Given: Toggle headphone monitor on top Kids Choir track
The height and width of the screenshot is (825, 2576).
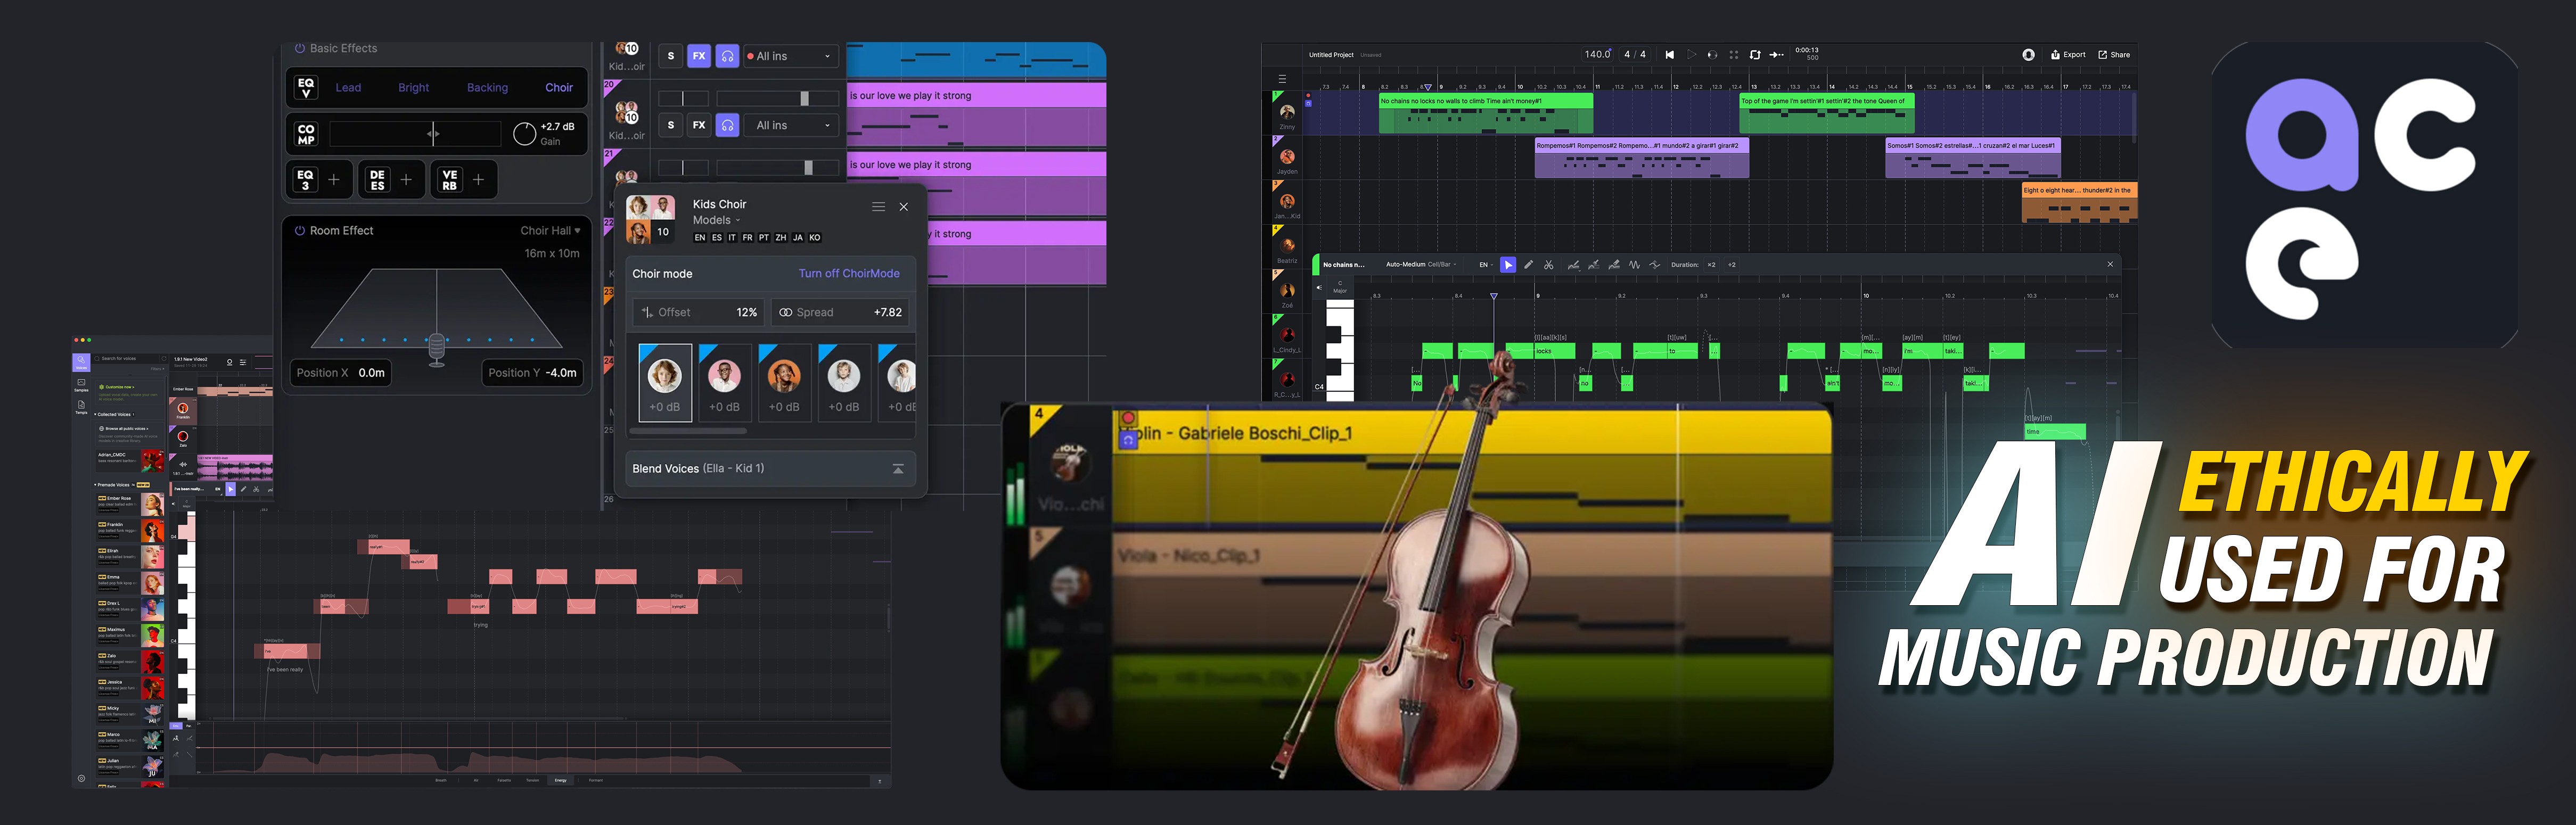Looking at the screenshot, I should click(x=727, y=57).
